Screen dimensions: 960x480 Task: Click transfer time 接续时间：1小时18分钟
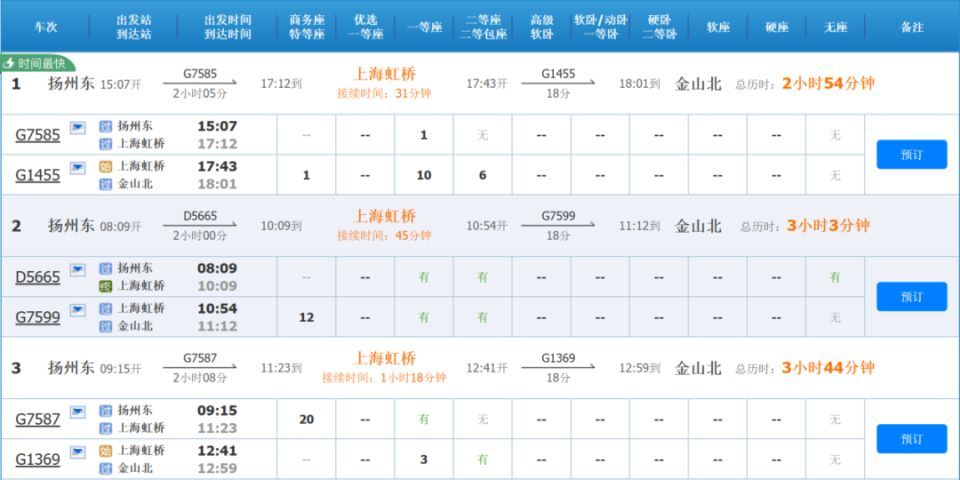(x=384, y=378)
